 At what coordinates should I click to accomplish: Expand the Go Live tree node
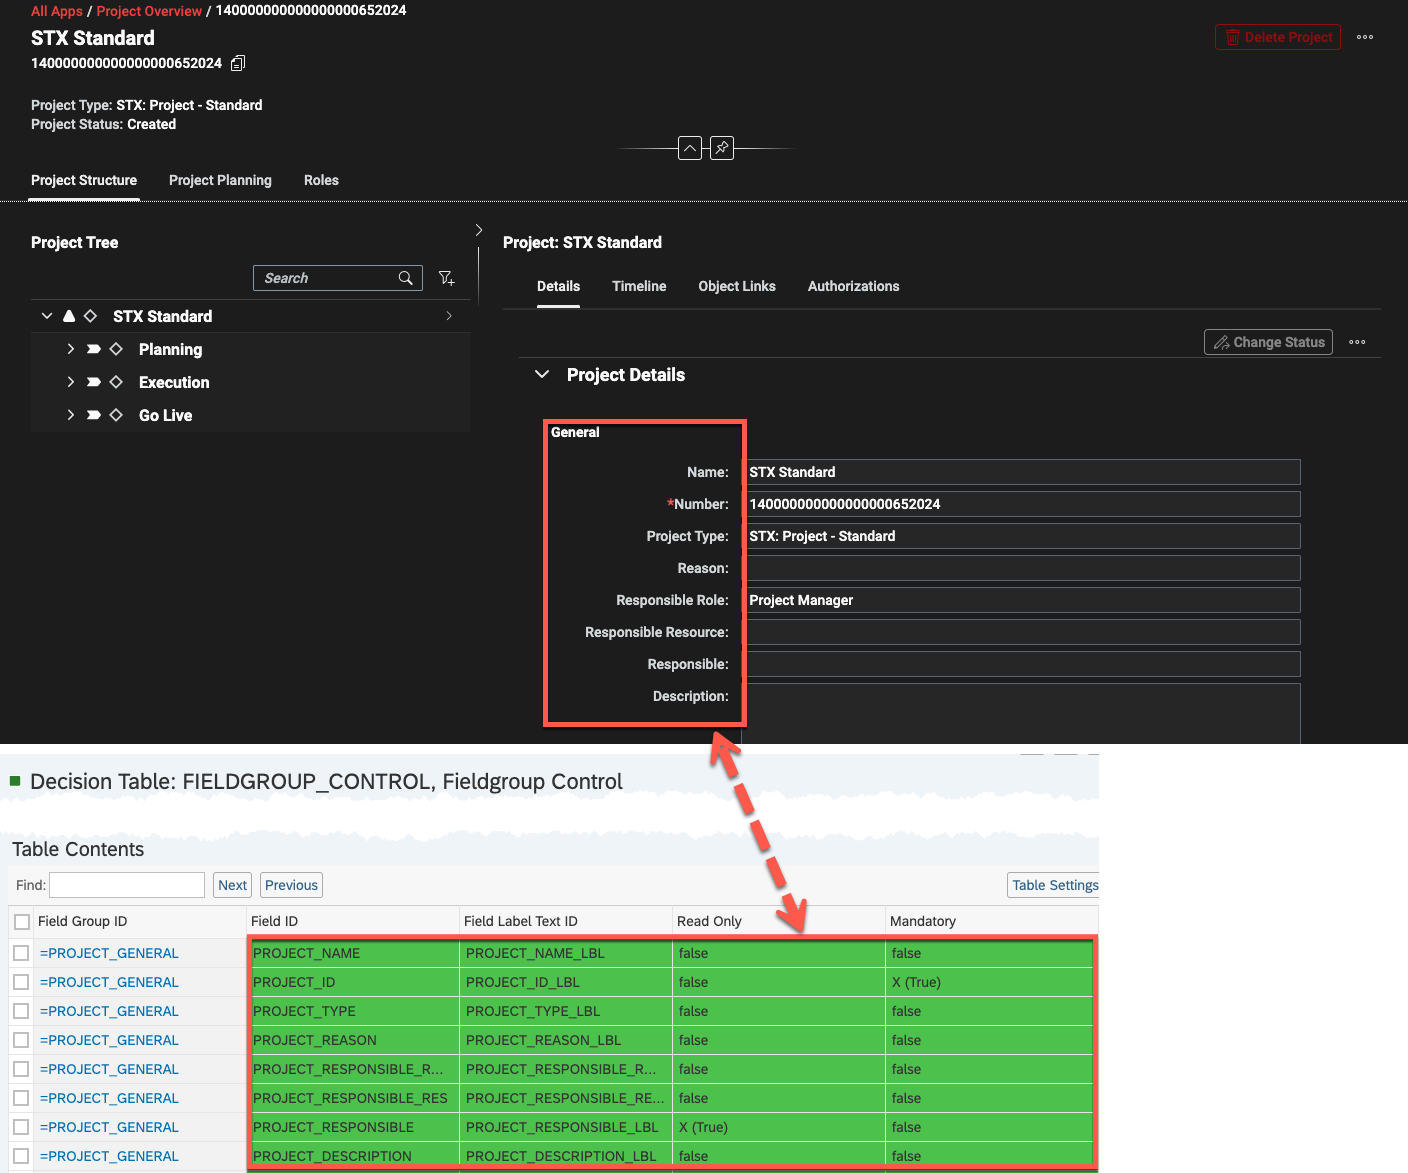(x=71, y=415)
